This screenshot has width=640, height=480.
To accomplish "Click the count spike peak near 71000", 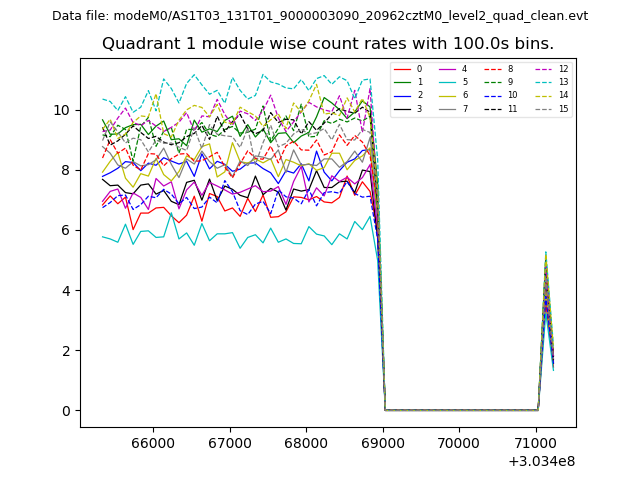I will [545, 253].
